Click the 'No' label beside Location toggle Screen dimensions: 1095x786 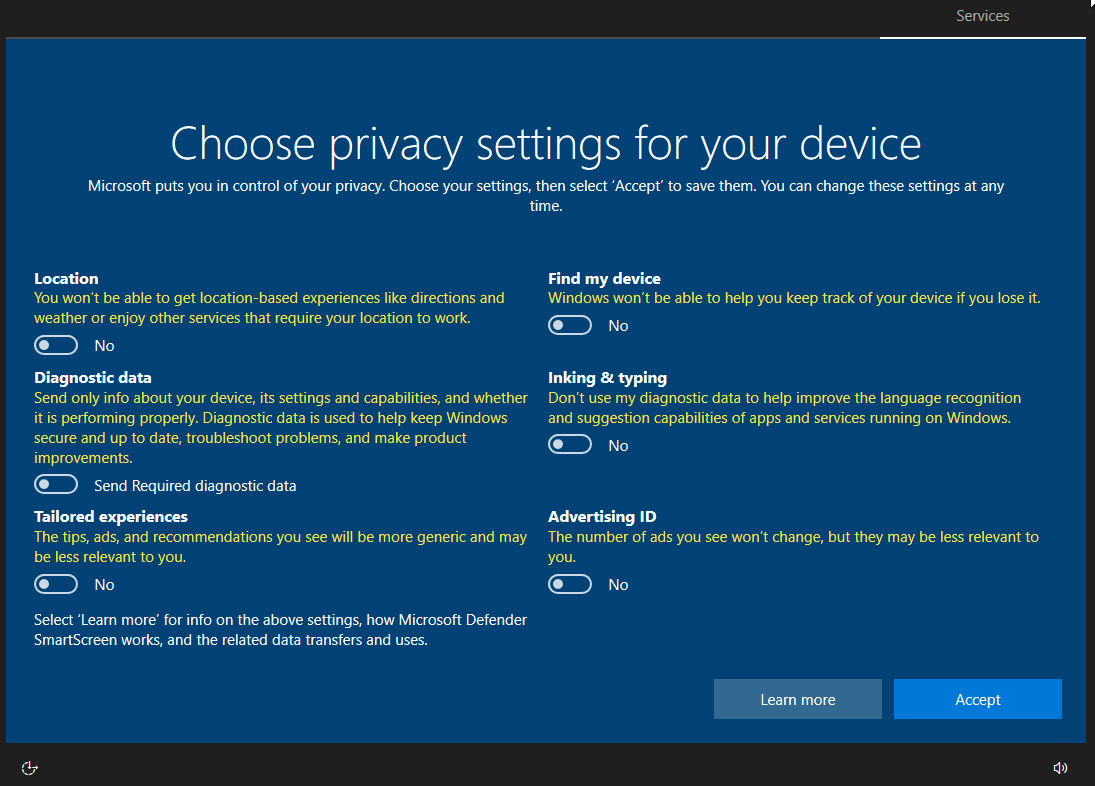point(104,346)
